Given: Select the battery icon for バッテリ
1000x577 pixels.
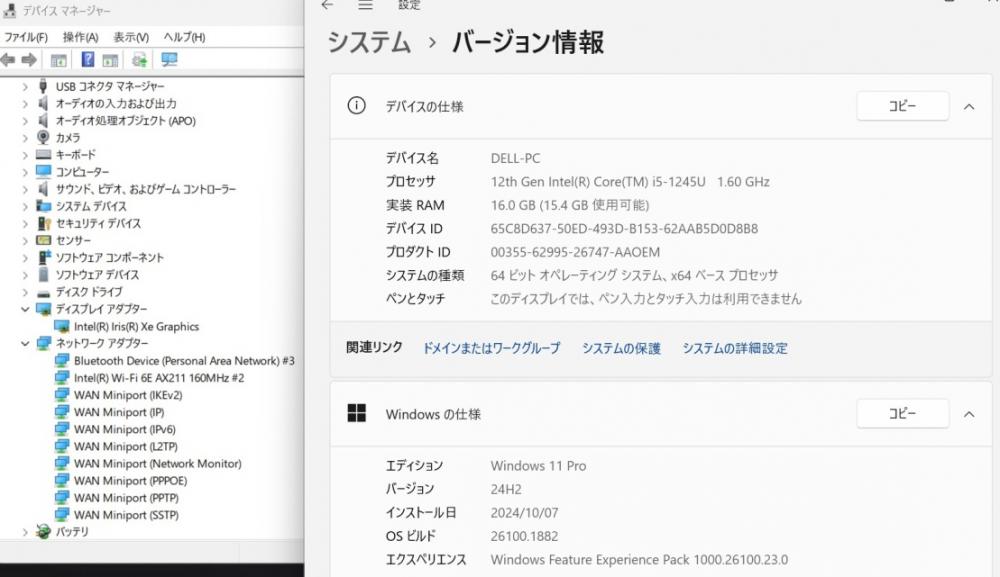Looking at the screenshot, I should coord(43,531).
